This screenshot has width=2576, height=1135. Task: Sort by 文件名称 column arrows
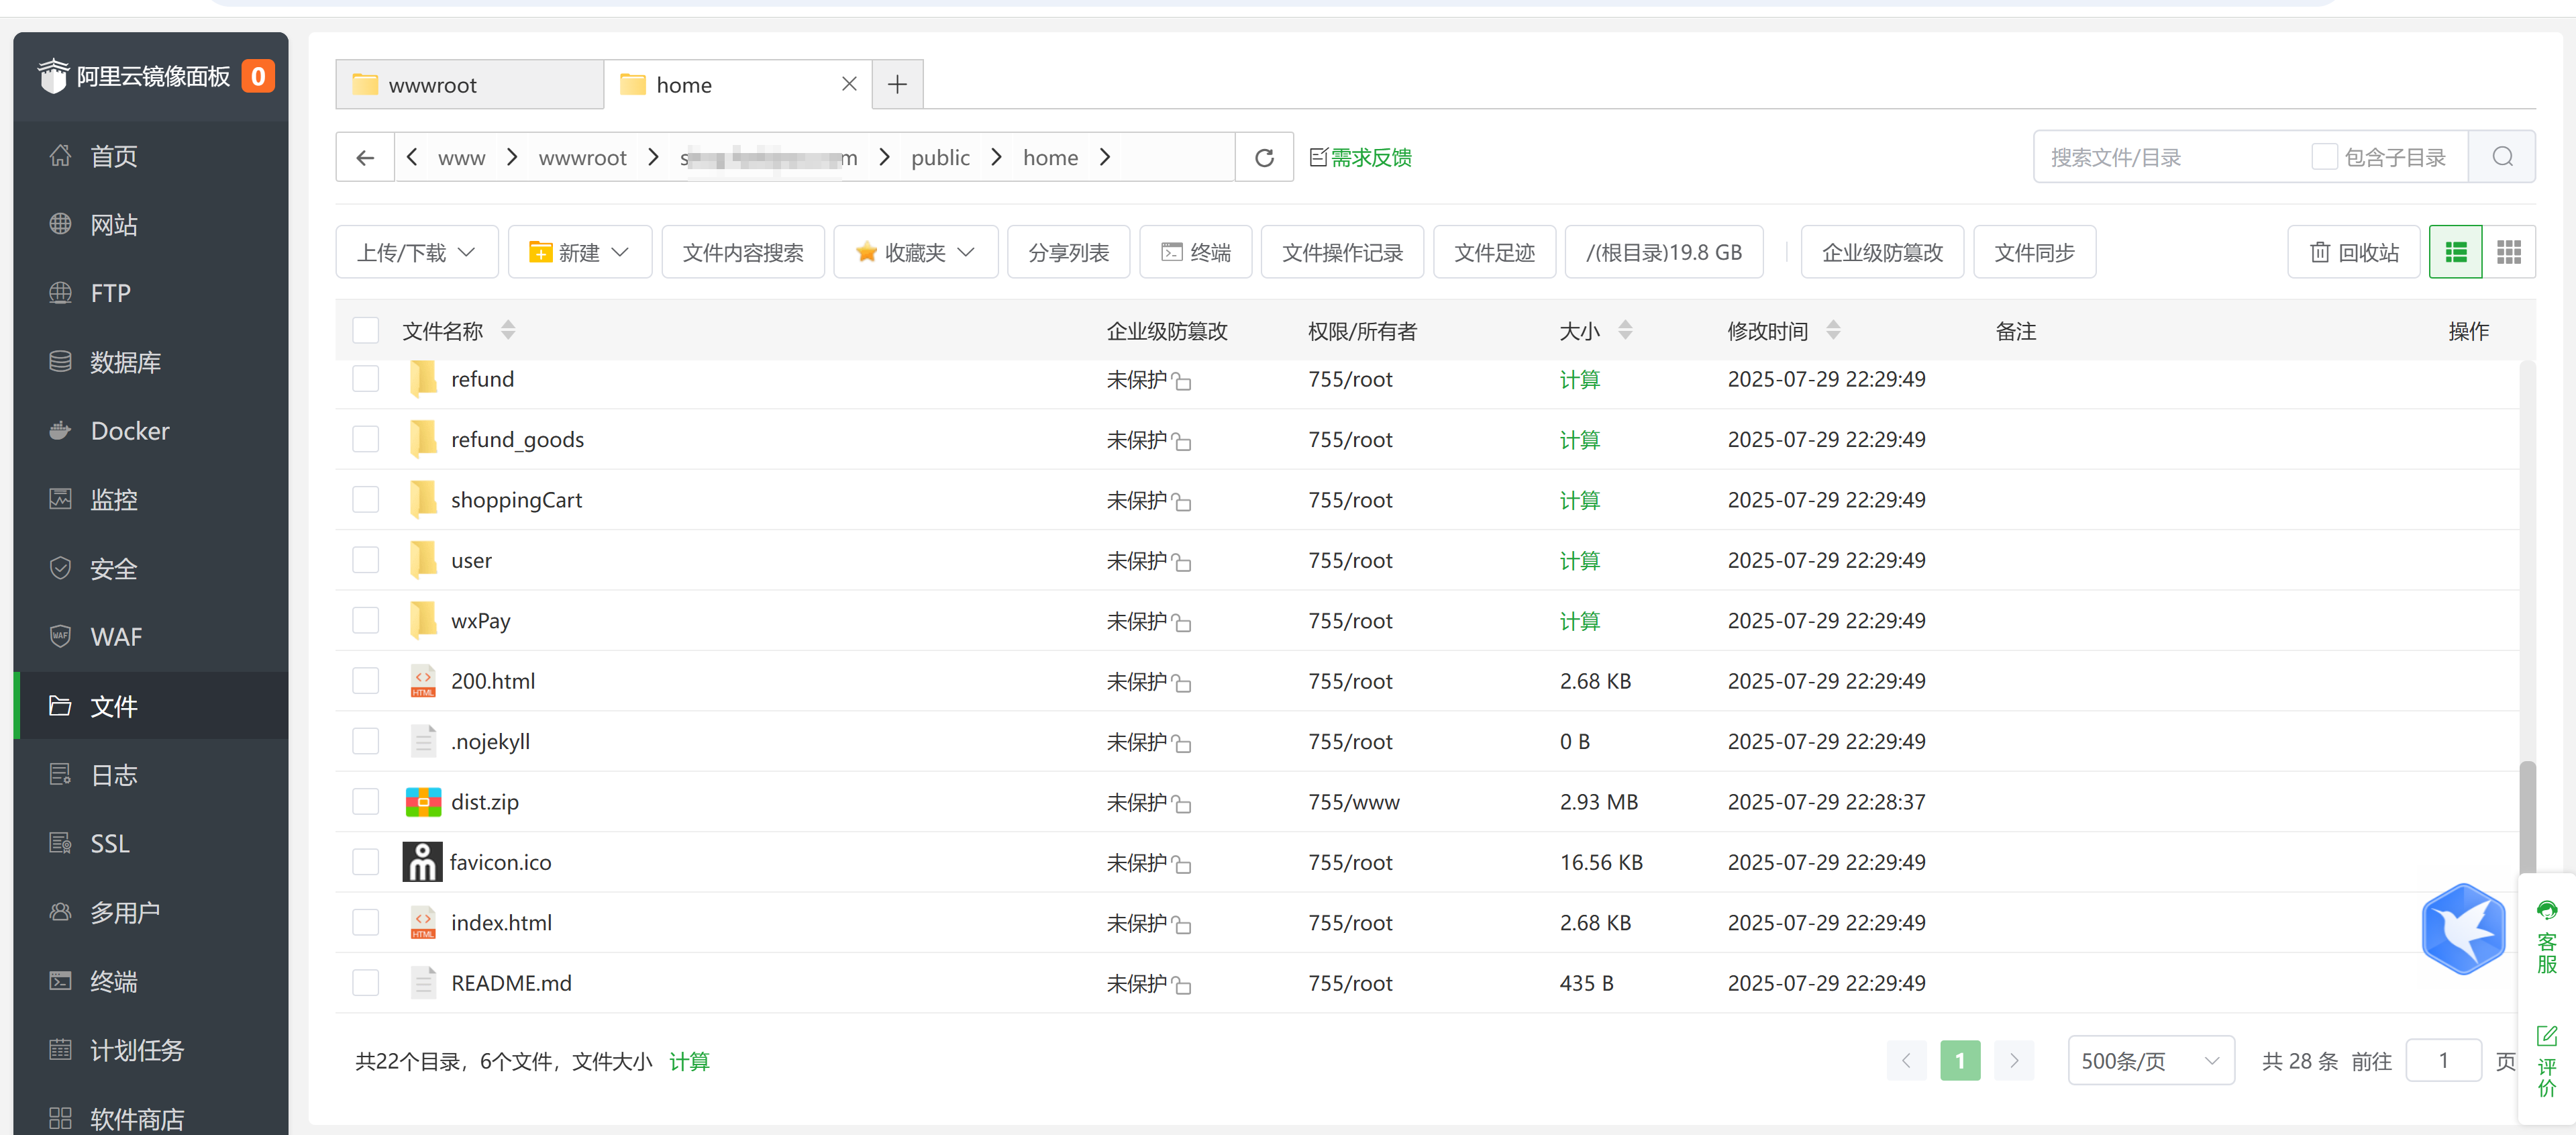(x=508, y=330)
